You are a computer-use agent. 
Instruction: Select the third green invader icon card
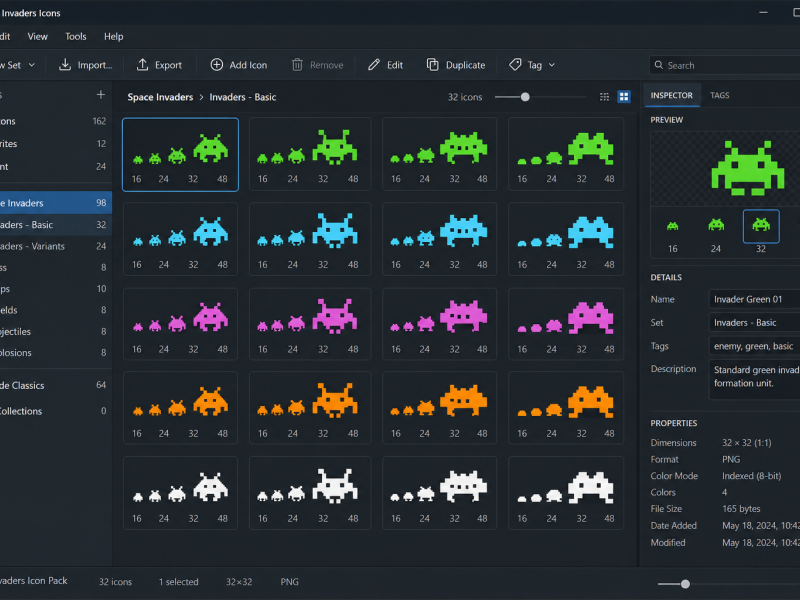439,155
